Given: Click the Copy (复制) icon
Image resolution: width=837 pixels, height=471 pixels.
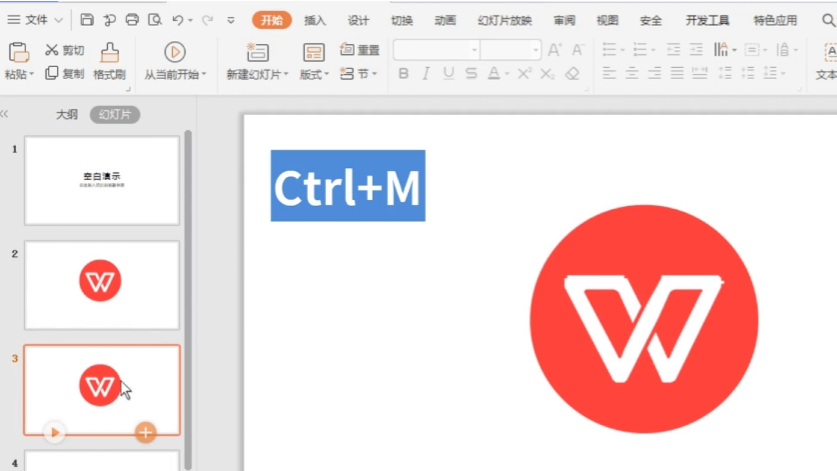Looking at the screenshot, I should (52, 74).
